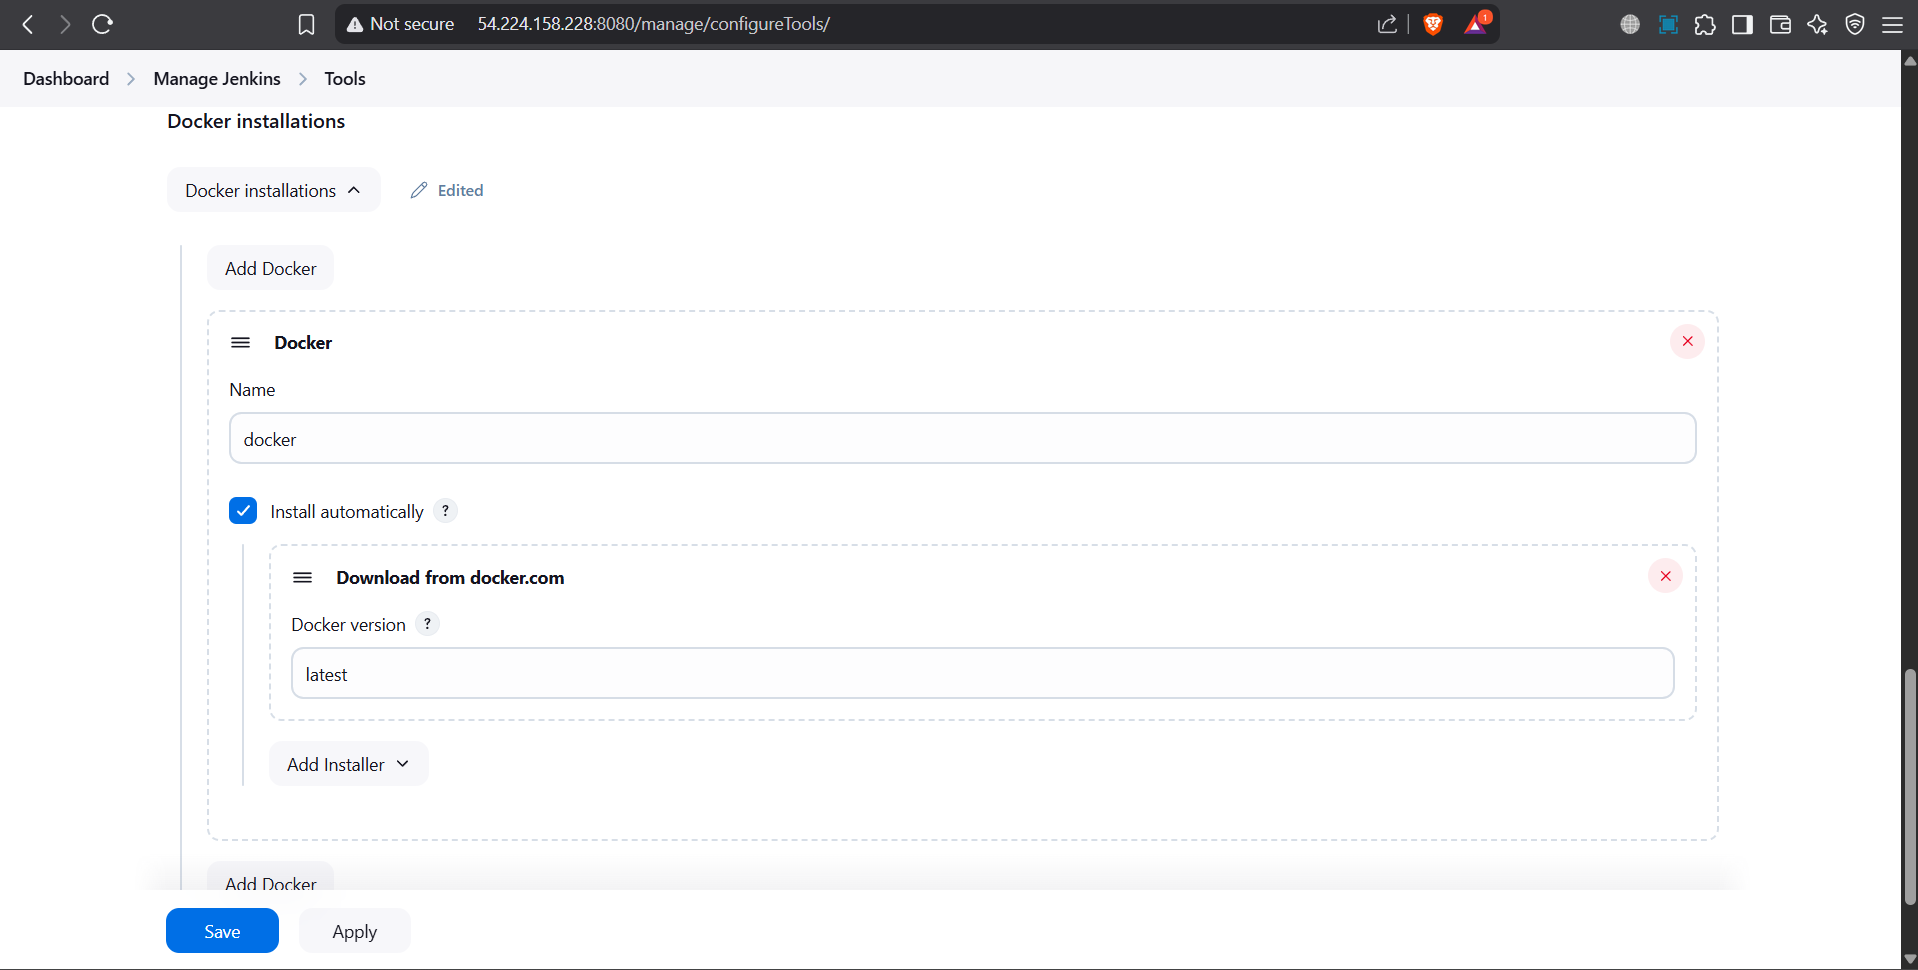Focus the Docker Name input field
This screenshot has height=970, width=1918.
click(x=962, y=438)
